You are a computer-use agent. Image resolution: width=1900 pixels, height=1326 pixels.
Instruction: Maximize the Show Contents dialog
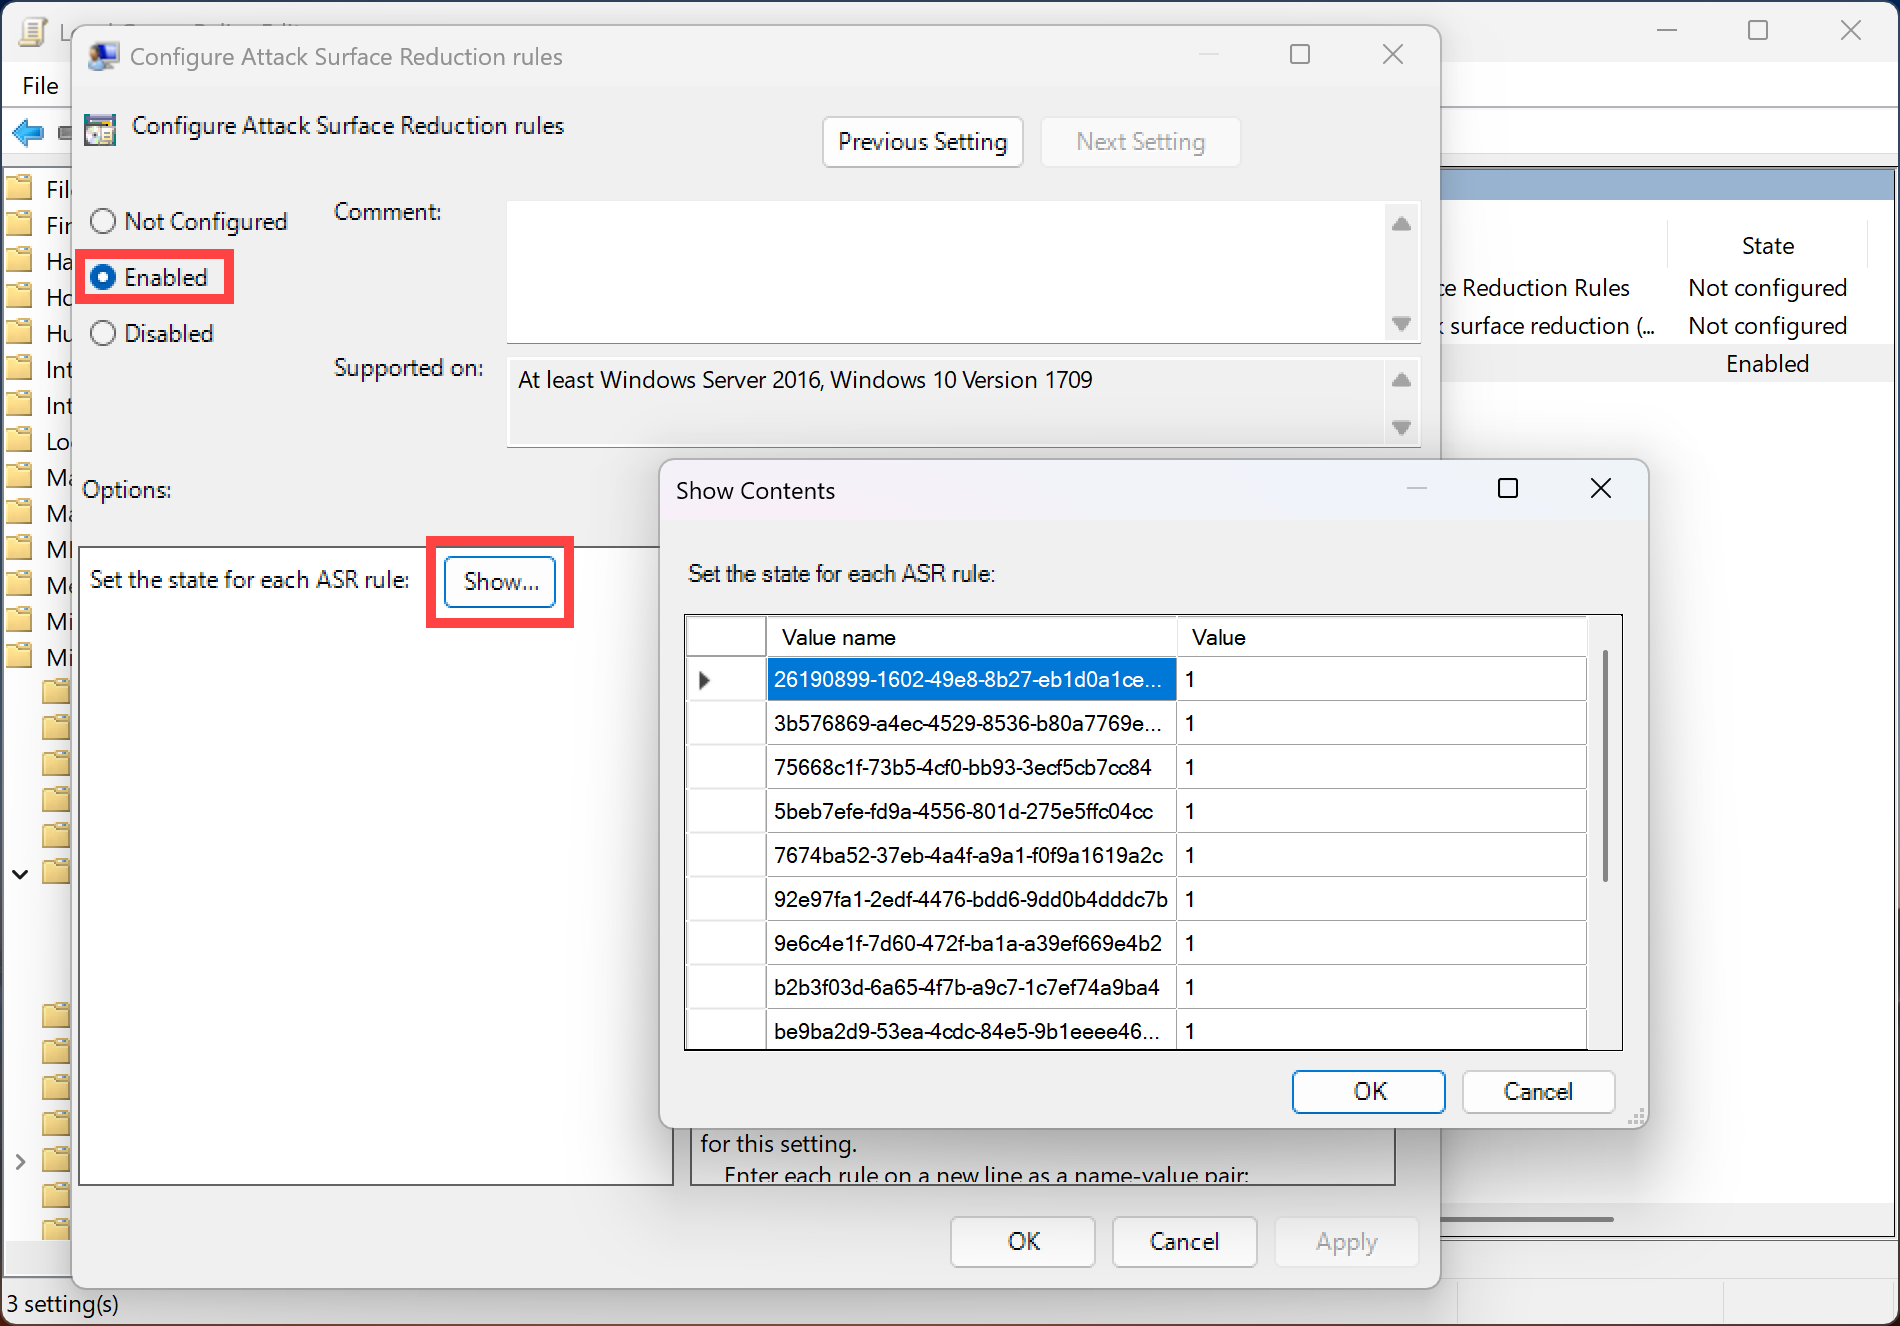(1507, 488)
